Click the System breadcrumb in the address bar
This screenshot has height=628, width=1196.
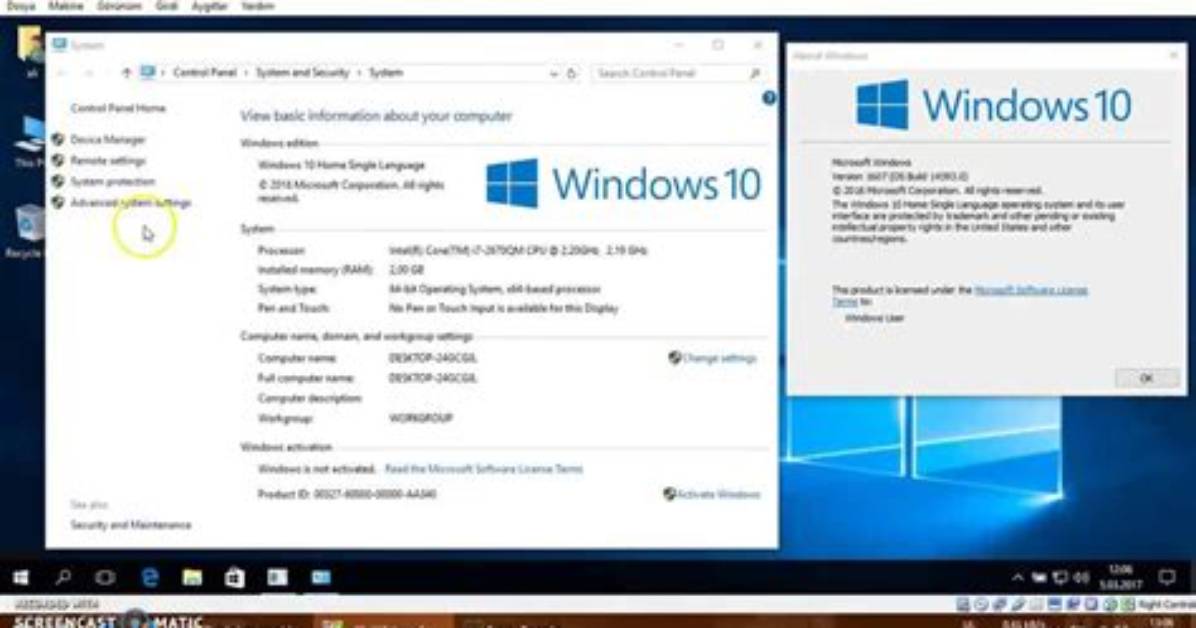pyautogui.click(x=386, y=73)
